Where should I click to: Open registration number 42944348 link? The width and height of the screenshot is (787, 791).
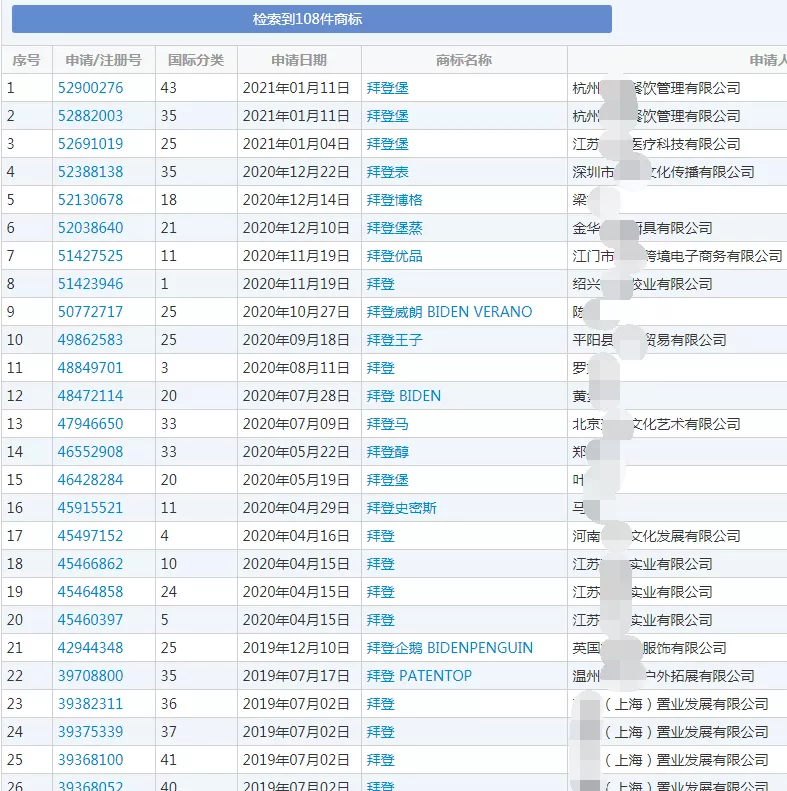[x=90, y=648]
